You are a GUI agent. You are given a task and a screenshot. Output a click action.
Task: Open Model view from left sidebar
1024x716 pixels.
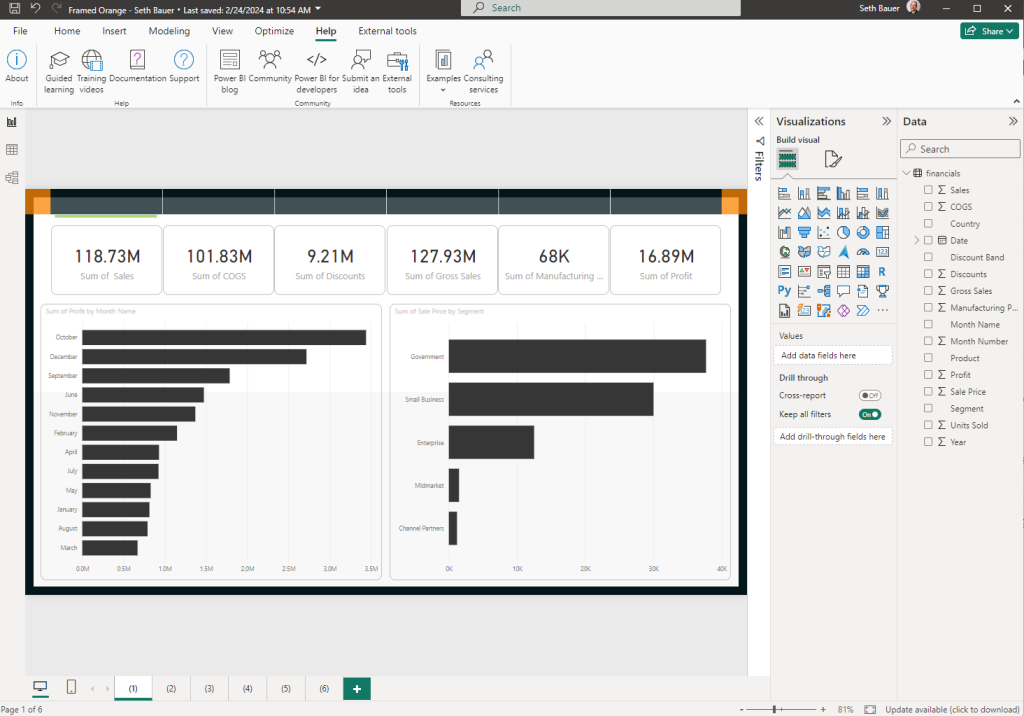[x=12, y=178]
